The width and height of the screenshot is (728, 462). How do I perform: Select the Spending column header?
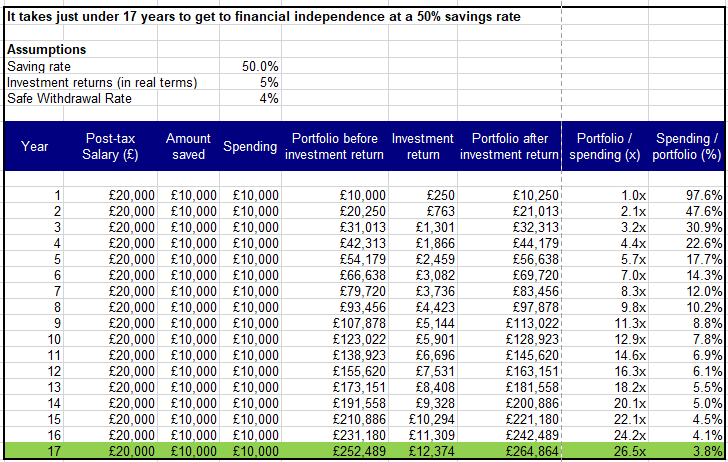[250, 146]
